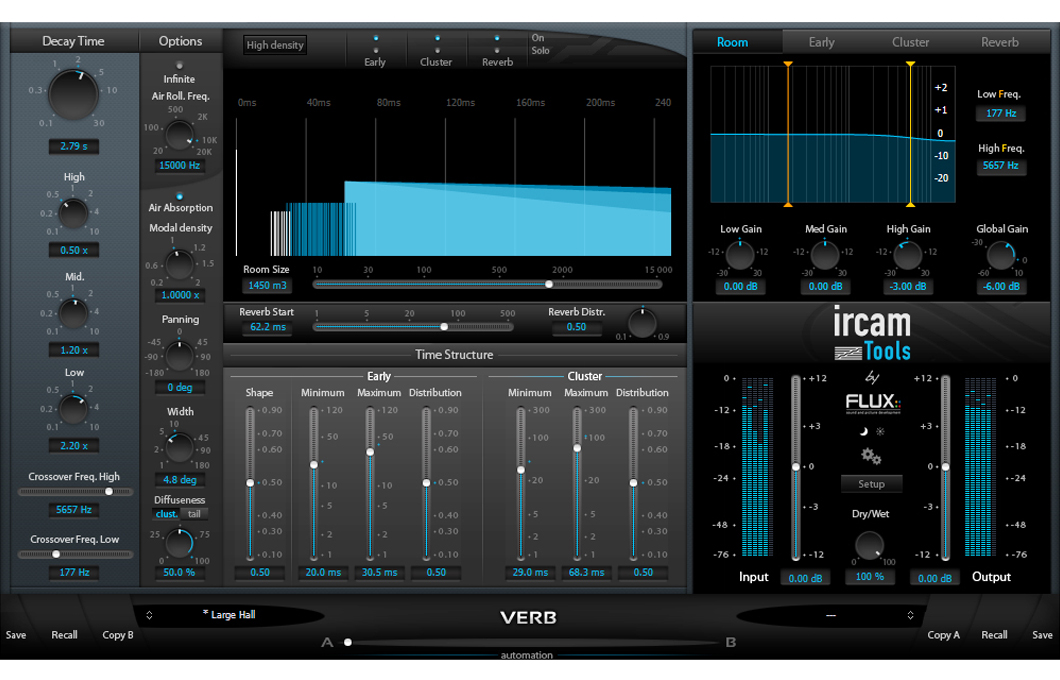Image resolution: width=1060 pixels, height=680 pixels.
Task: Switch to the night mode moon icon
Action: coord(862,431)
